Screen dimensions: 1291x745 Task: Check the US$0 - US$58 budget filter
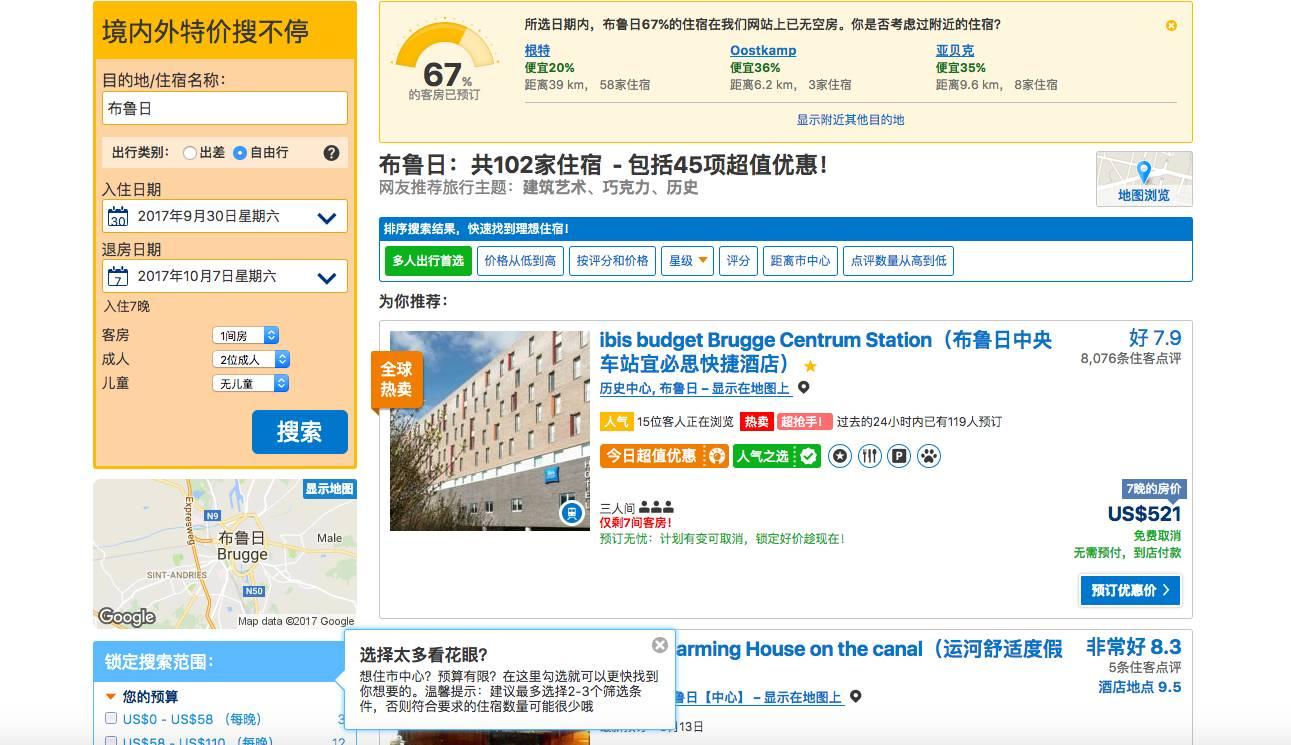[x=111, y=718]
